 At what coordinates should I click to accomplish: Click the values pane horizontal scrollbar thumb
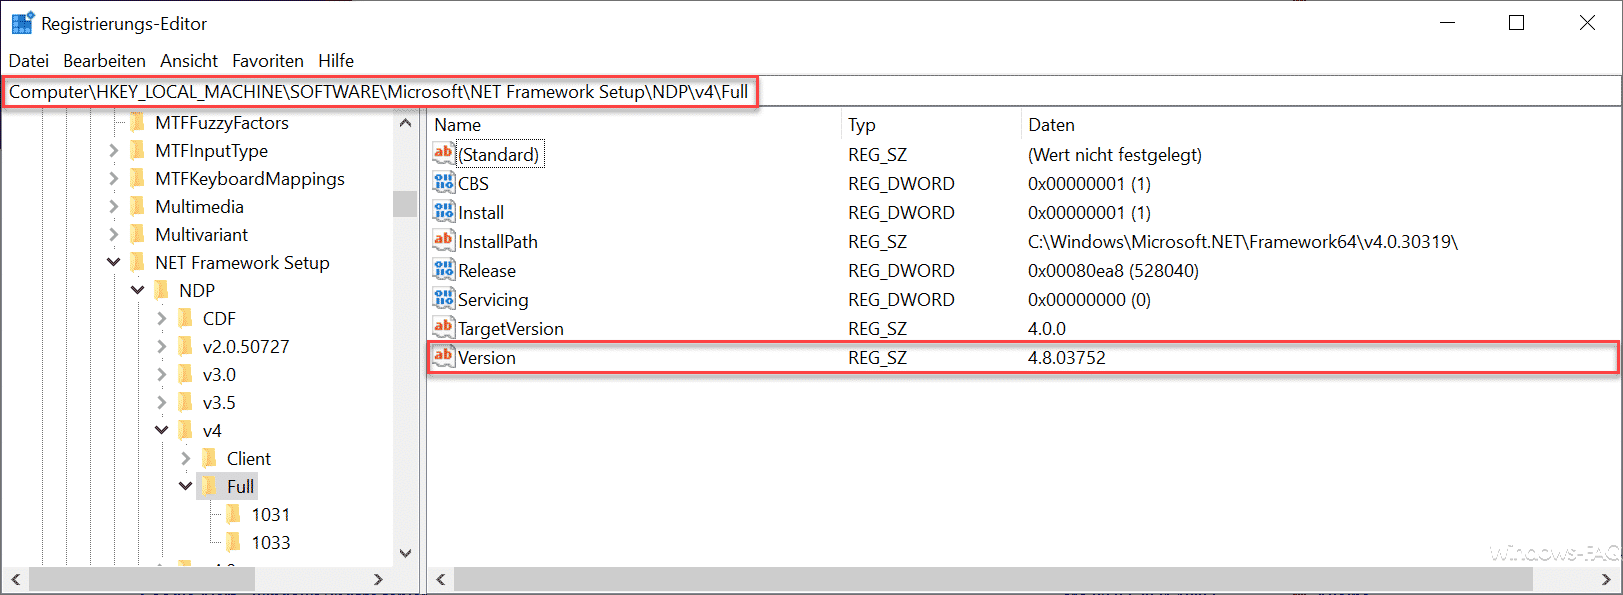pyautogui.click(x=993, y=579)
